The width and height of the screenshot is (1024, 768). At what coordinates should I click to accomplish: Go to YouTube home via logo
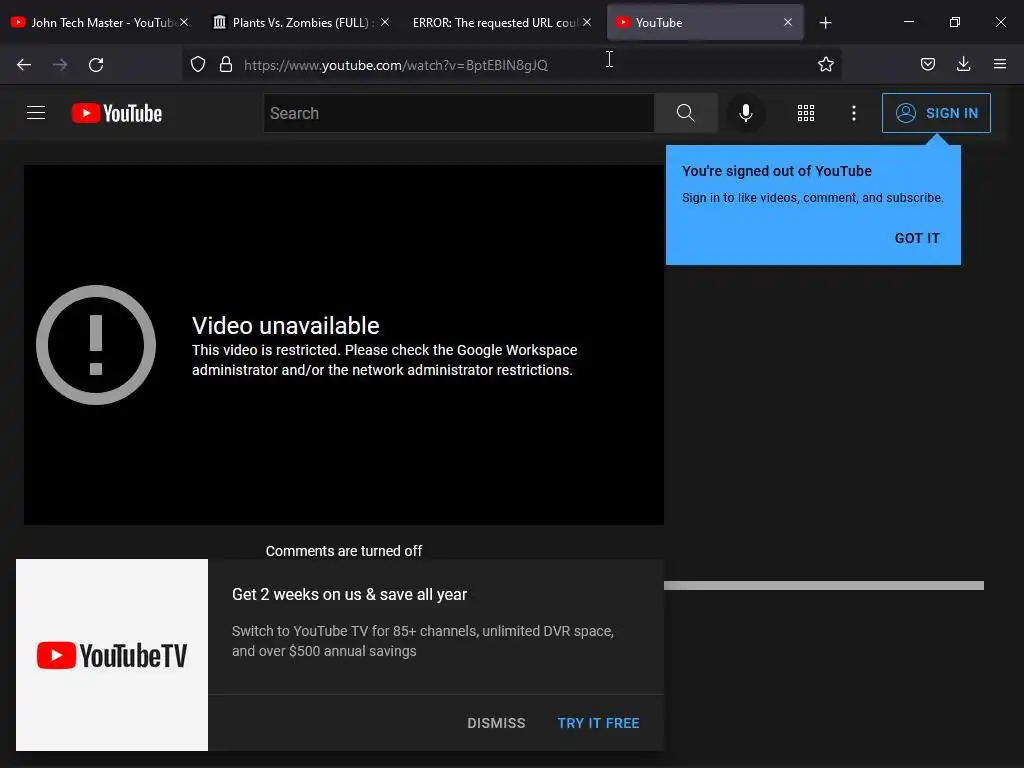click(117, 113)
